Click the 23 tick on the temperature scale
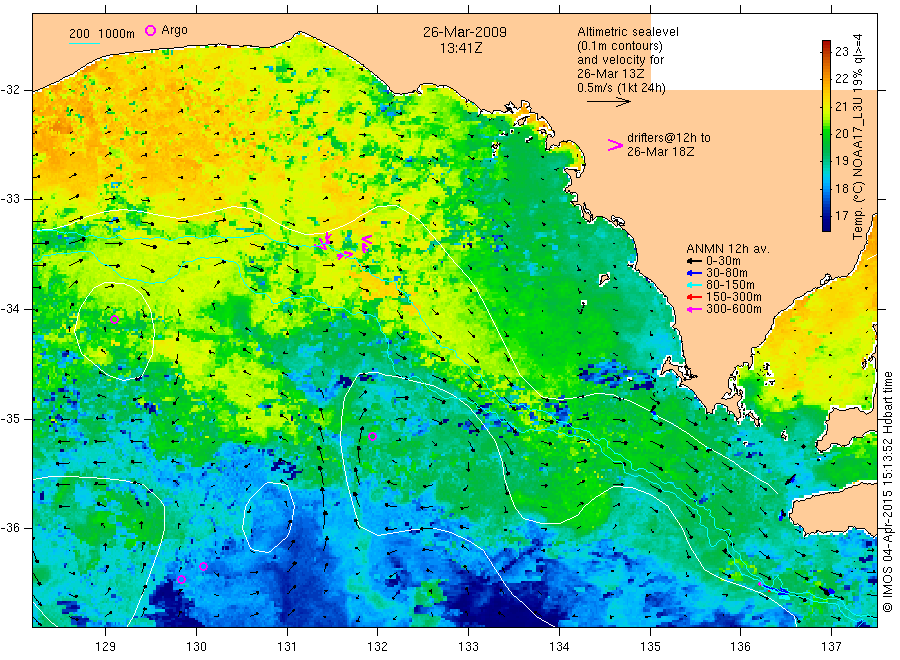900x660 pixels. coord(841,52)
